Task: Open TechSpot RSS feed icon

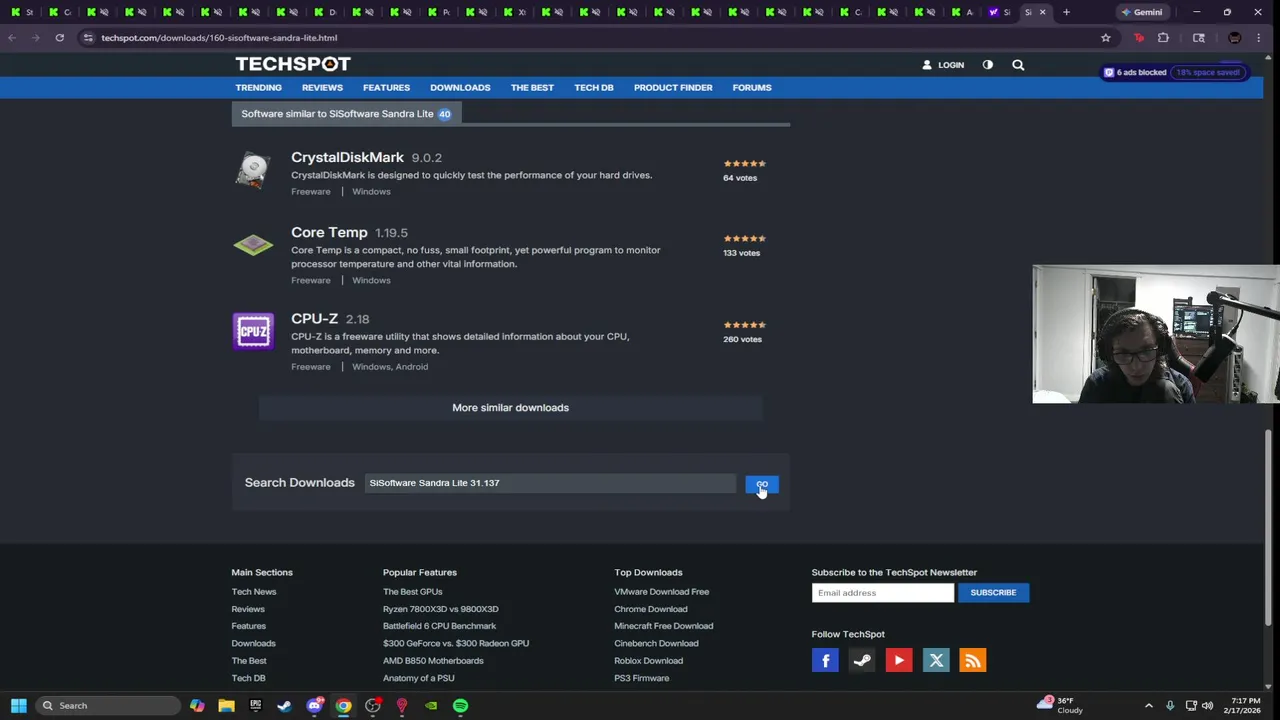Action: click(973, 660)
